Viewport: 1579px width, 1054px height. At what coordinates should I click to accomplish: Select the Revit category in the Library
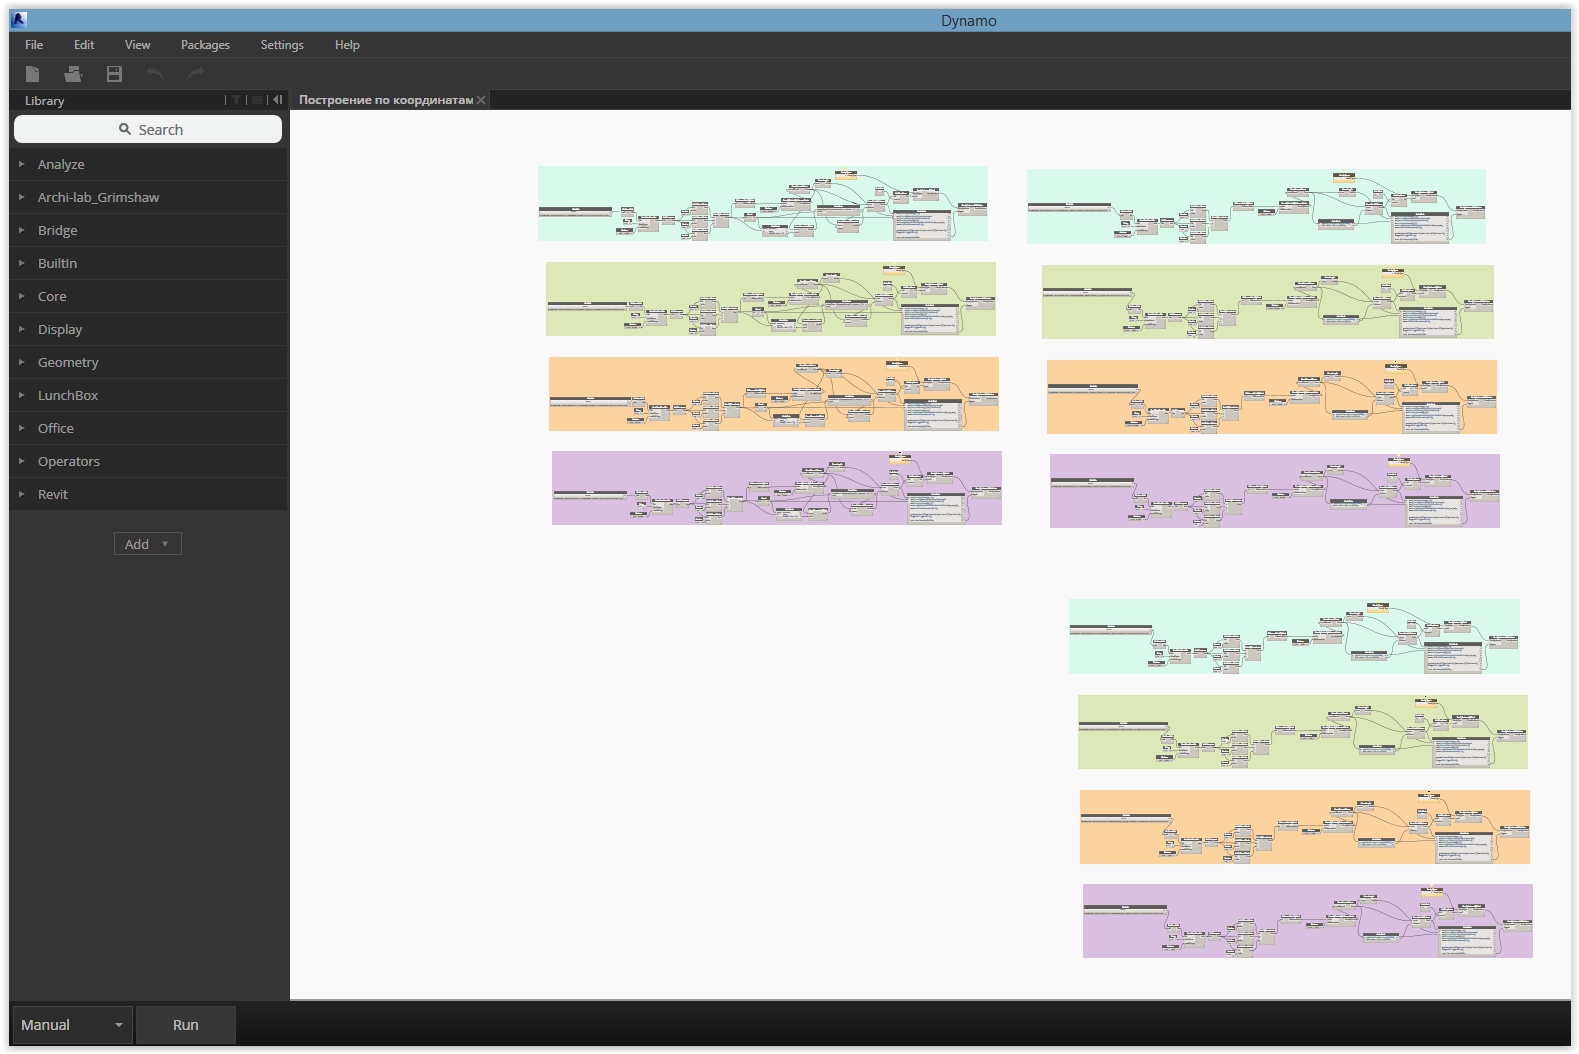[x=53, y=494]
